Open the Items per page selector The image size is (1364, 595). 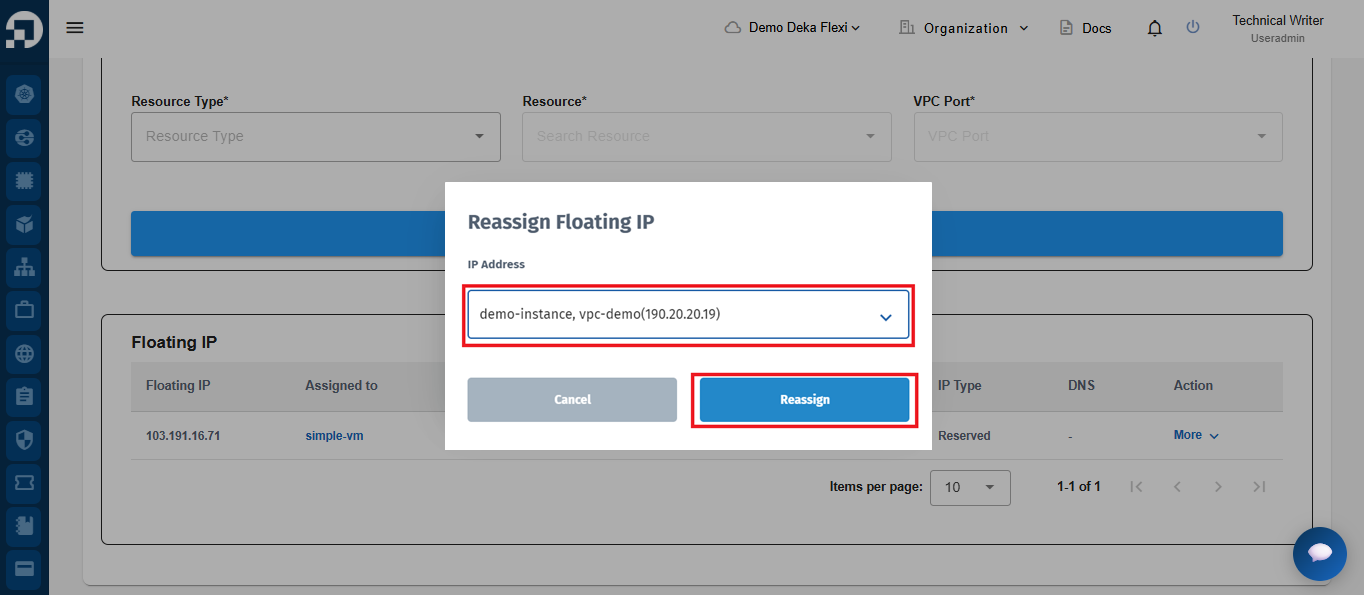(970, 487)
